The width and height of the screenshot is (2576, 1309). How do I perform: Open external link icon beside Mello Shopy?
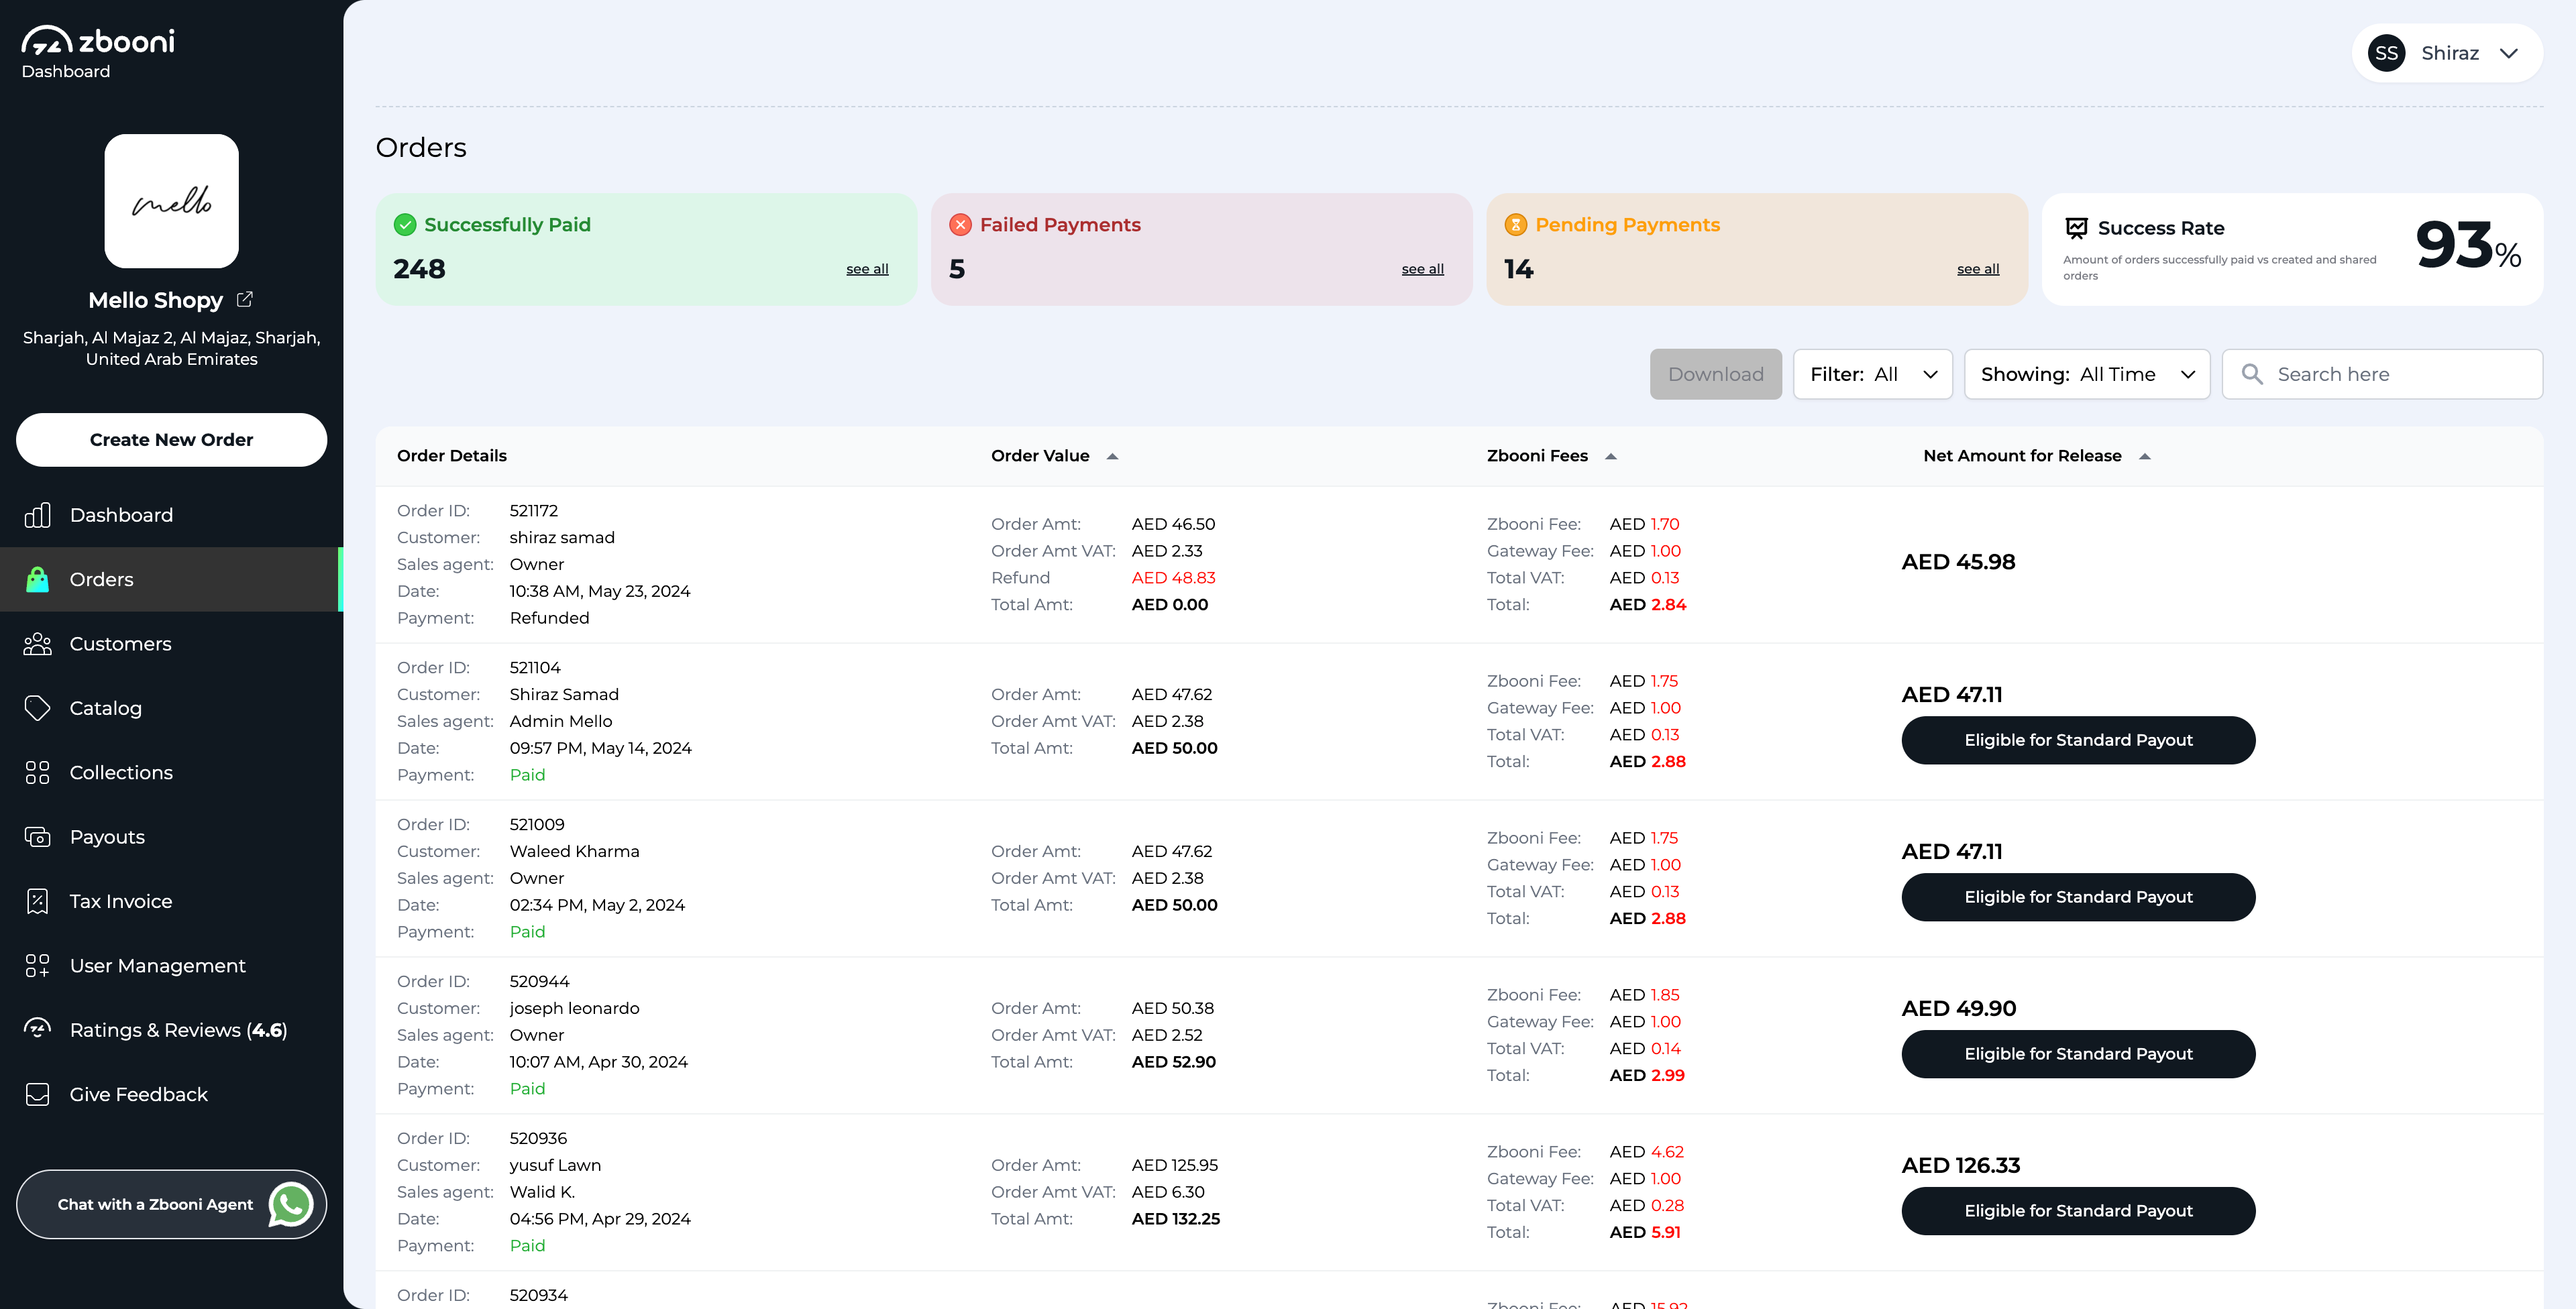click(x=244, y=299)
